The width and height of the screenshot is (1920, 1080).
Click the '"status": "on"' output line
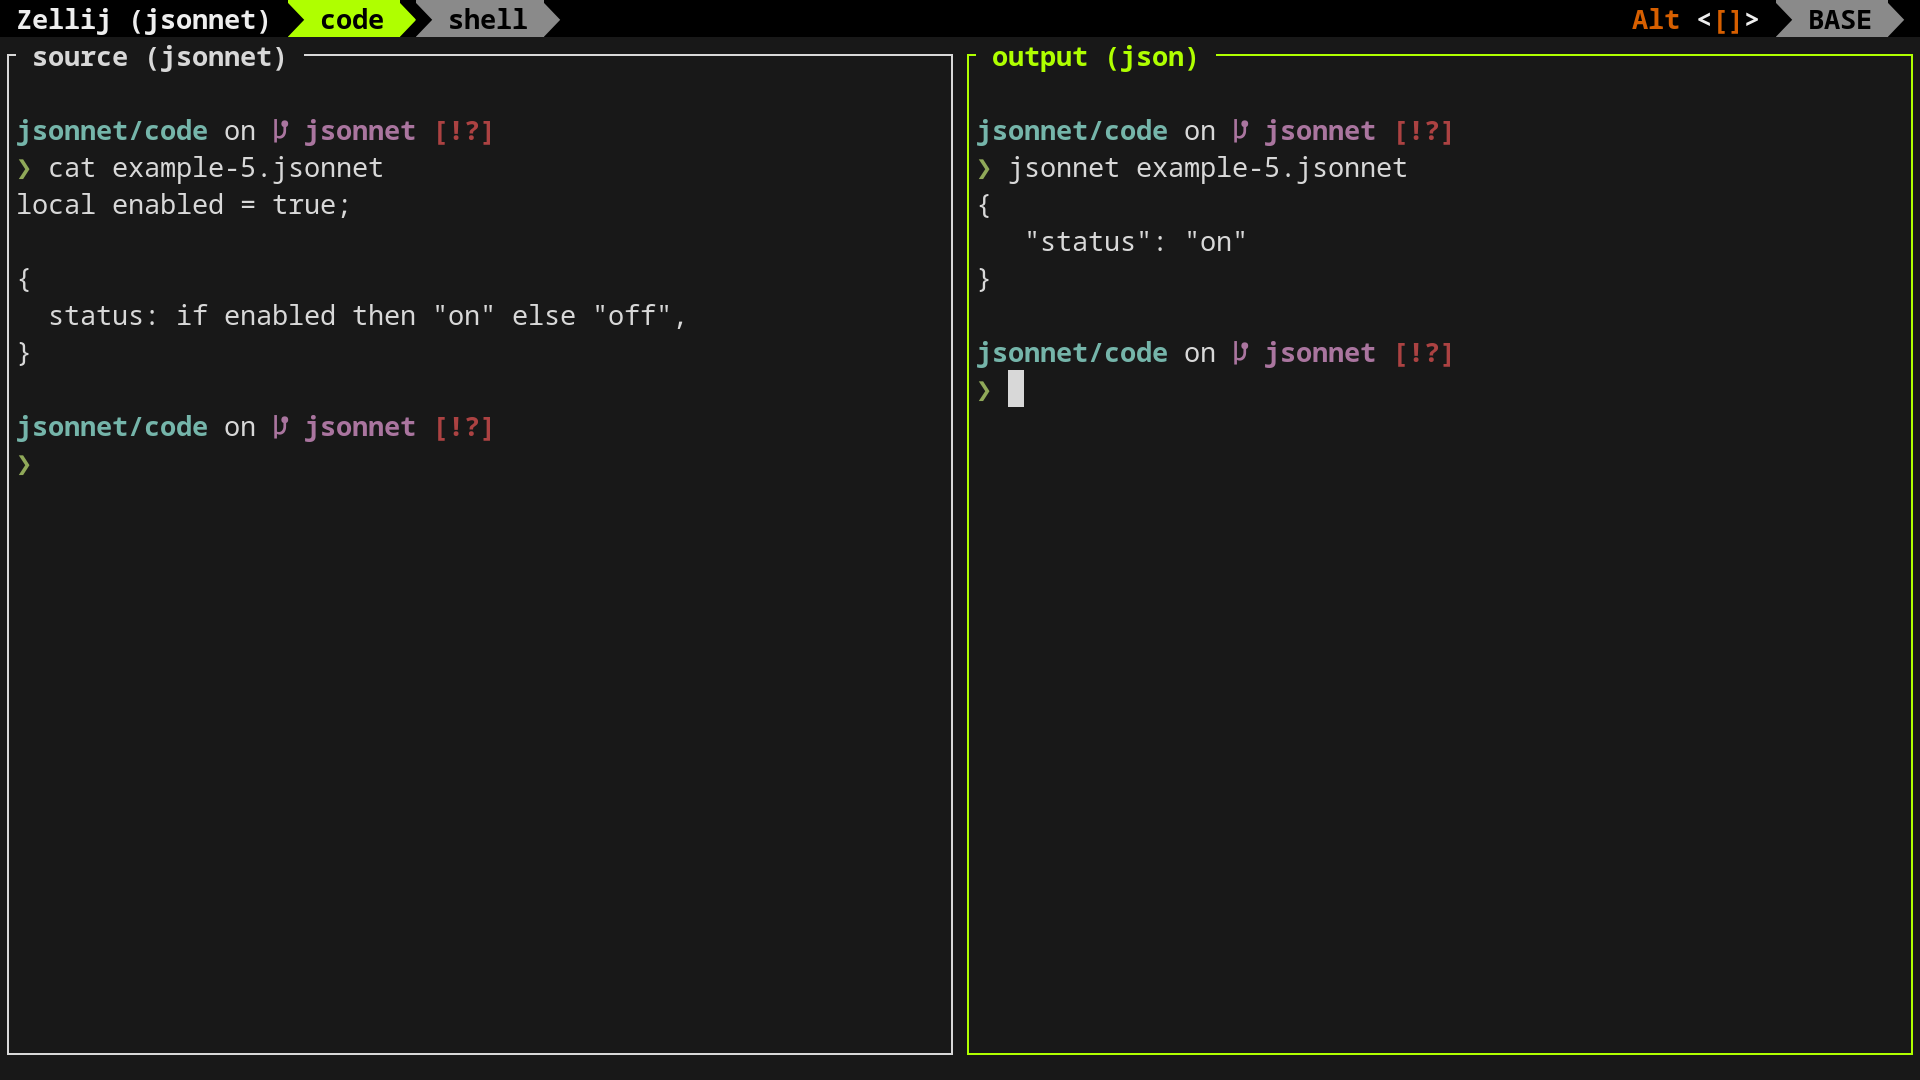point(1136,242)
